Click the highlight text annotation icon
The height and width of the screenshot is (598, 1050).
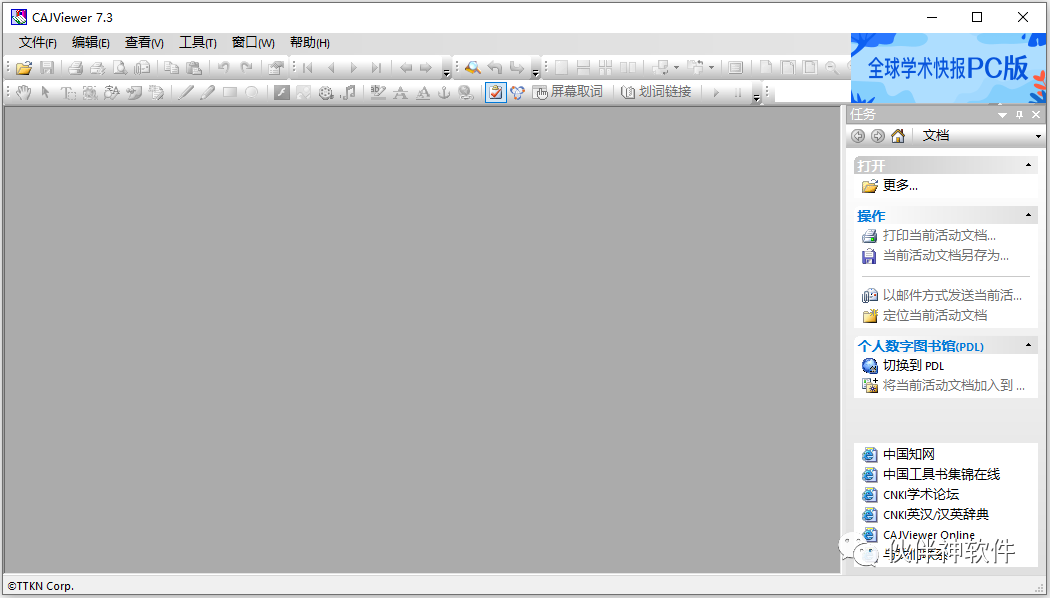point(378,92)
